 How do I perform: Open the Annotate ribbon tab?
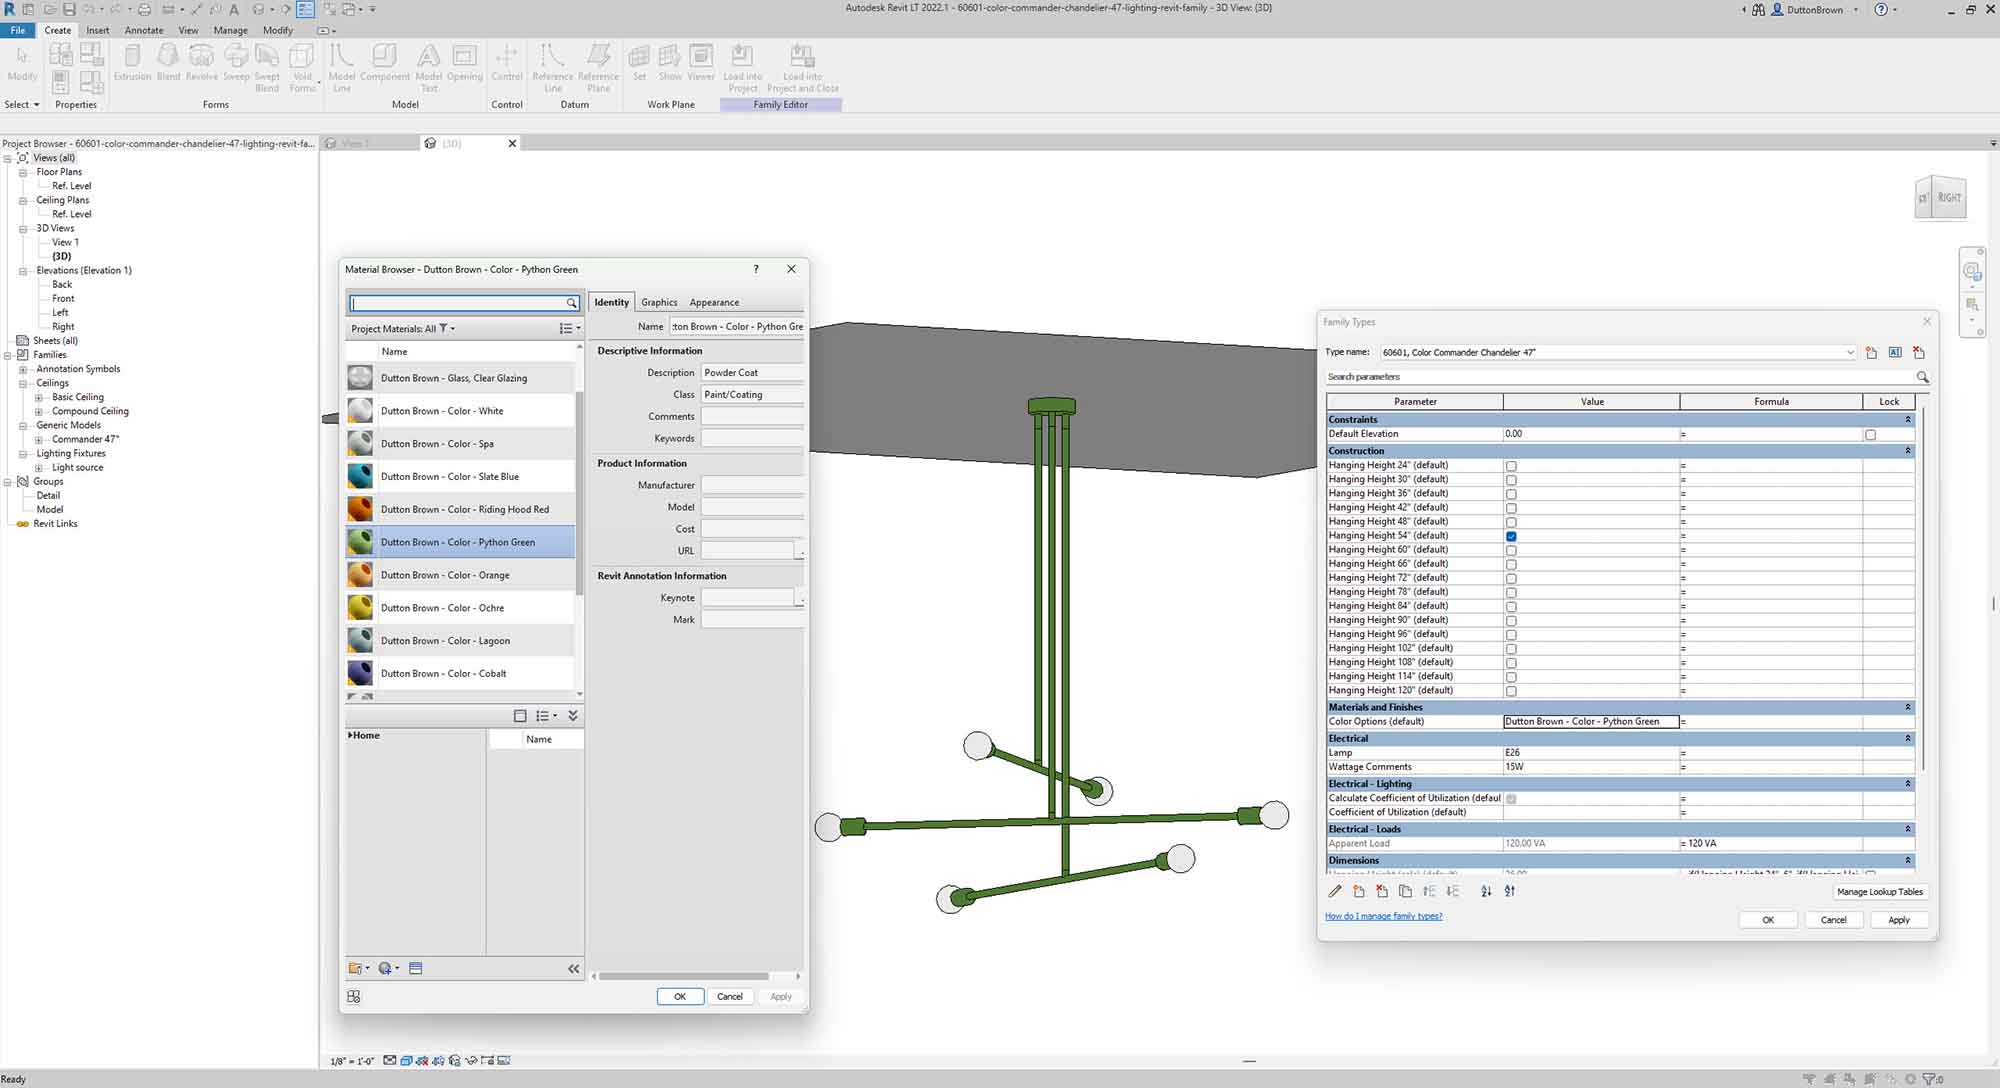[x=143, y=30]
